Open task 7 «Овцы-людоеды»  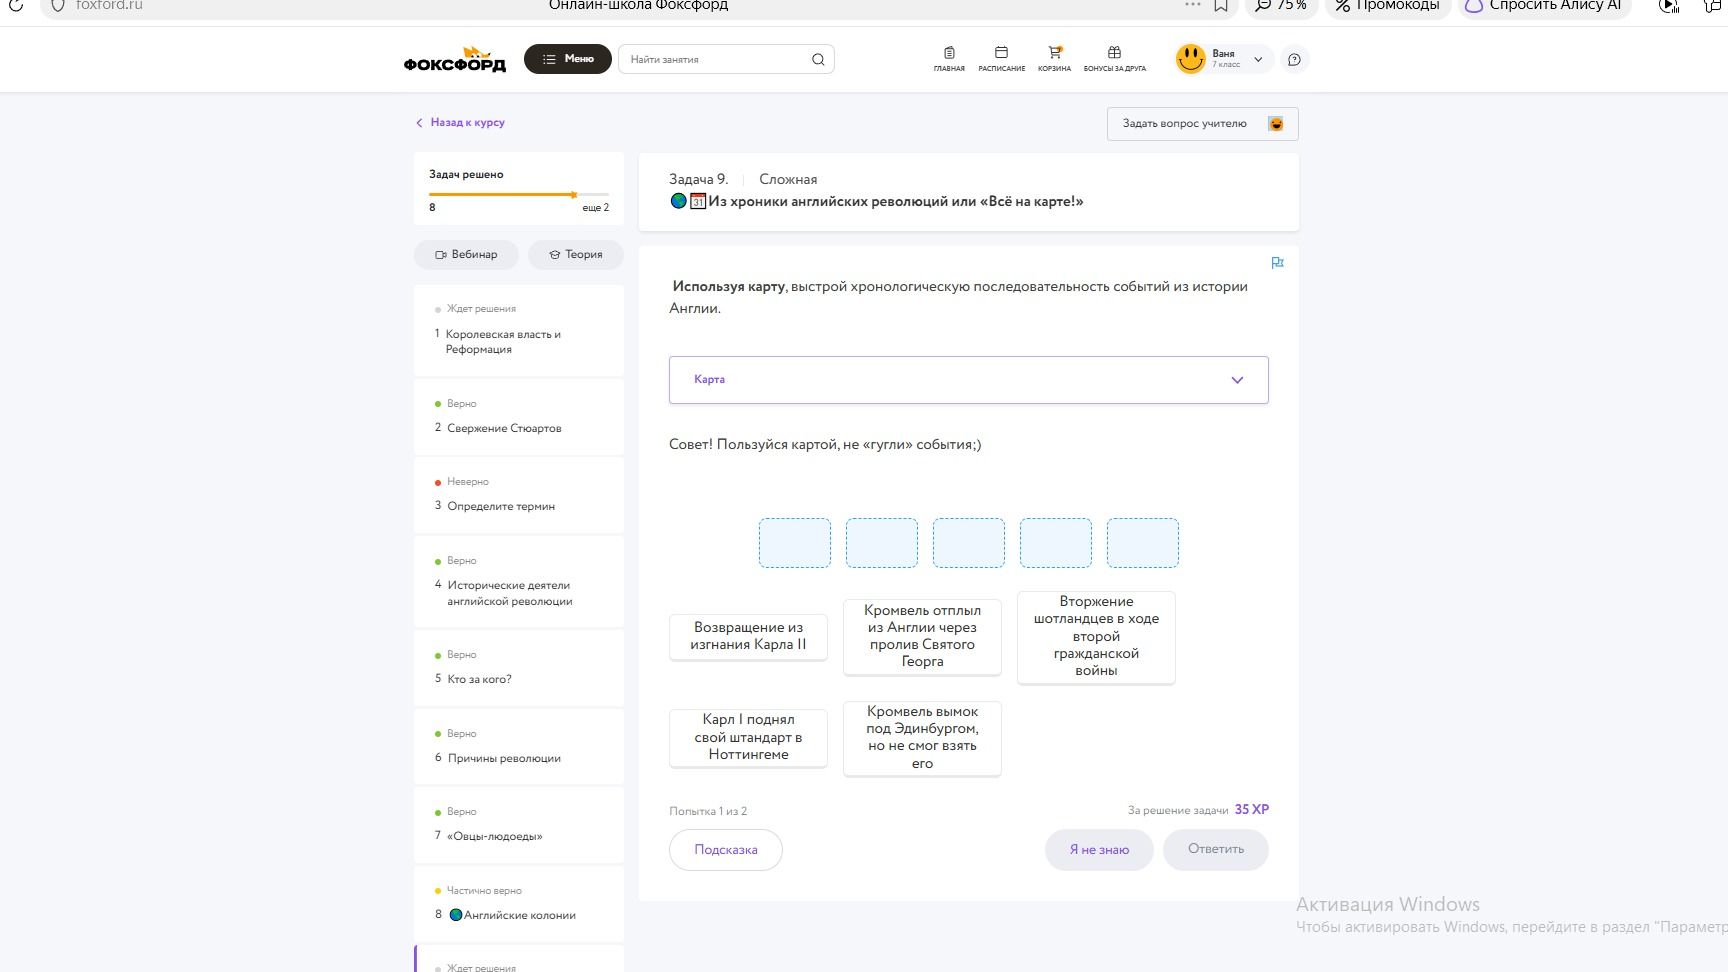pos(518,825)
